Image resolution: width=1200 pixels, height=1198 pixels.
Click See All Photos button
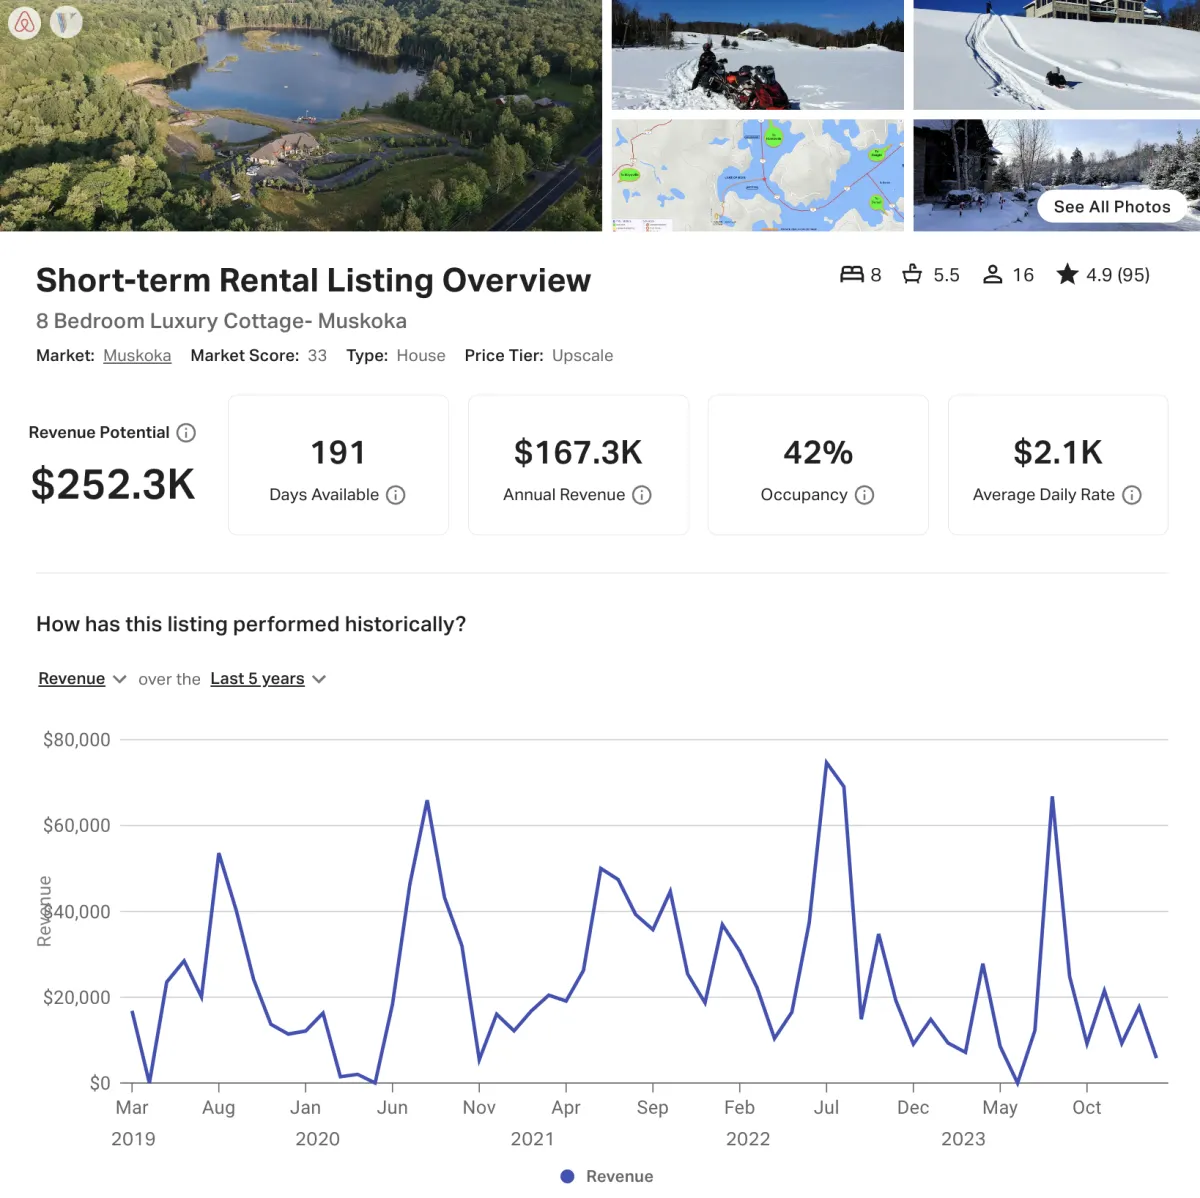click(x=1112, y=207)
